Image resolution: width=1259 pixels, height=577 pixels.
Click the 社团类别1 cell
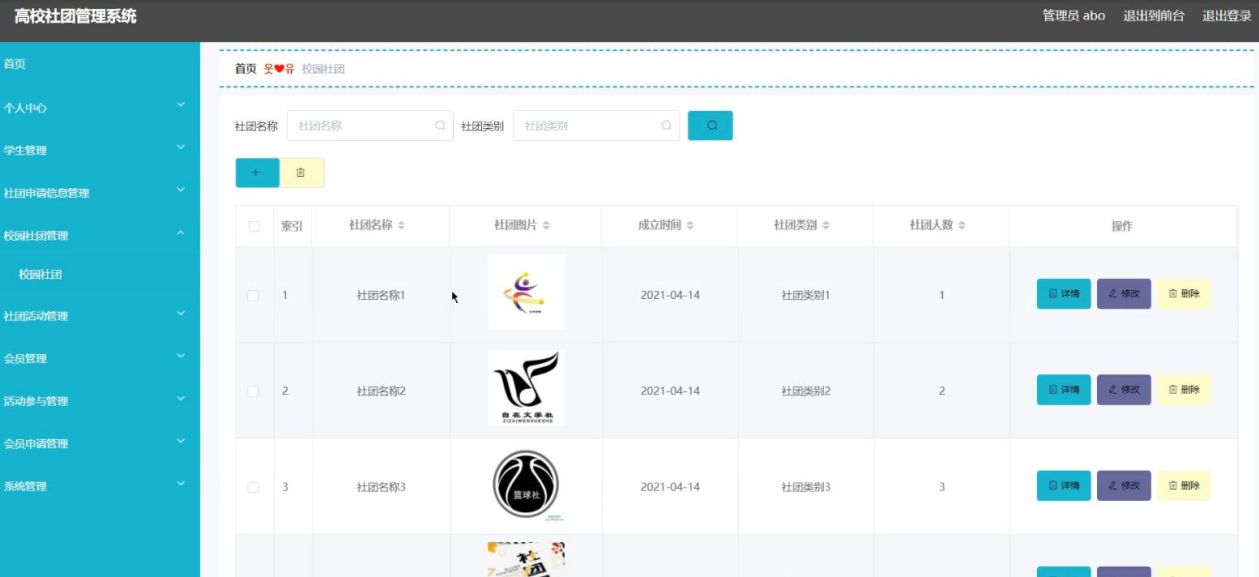point(805,295)
